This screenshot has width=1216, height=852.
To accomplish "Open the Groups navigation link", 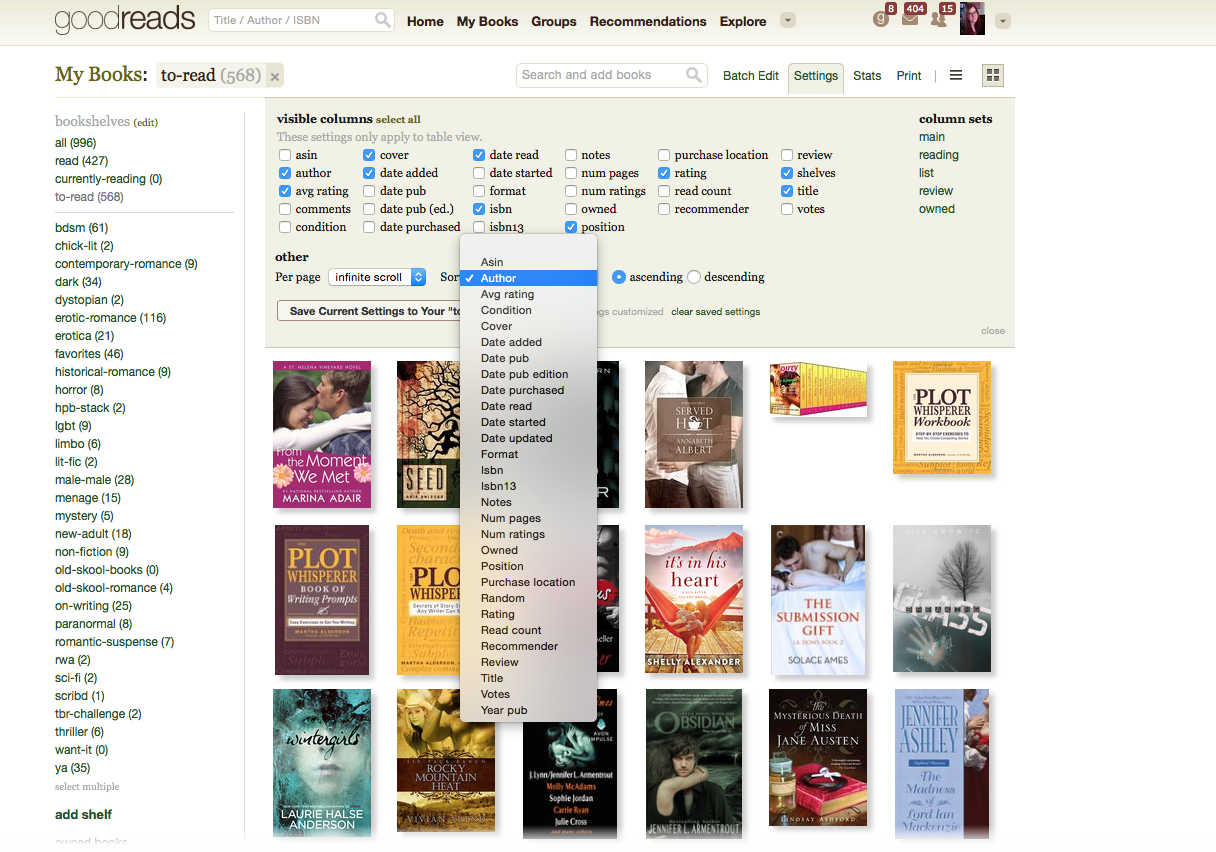I will point(554,21).
